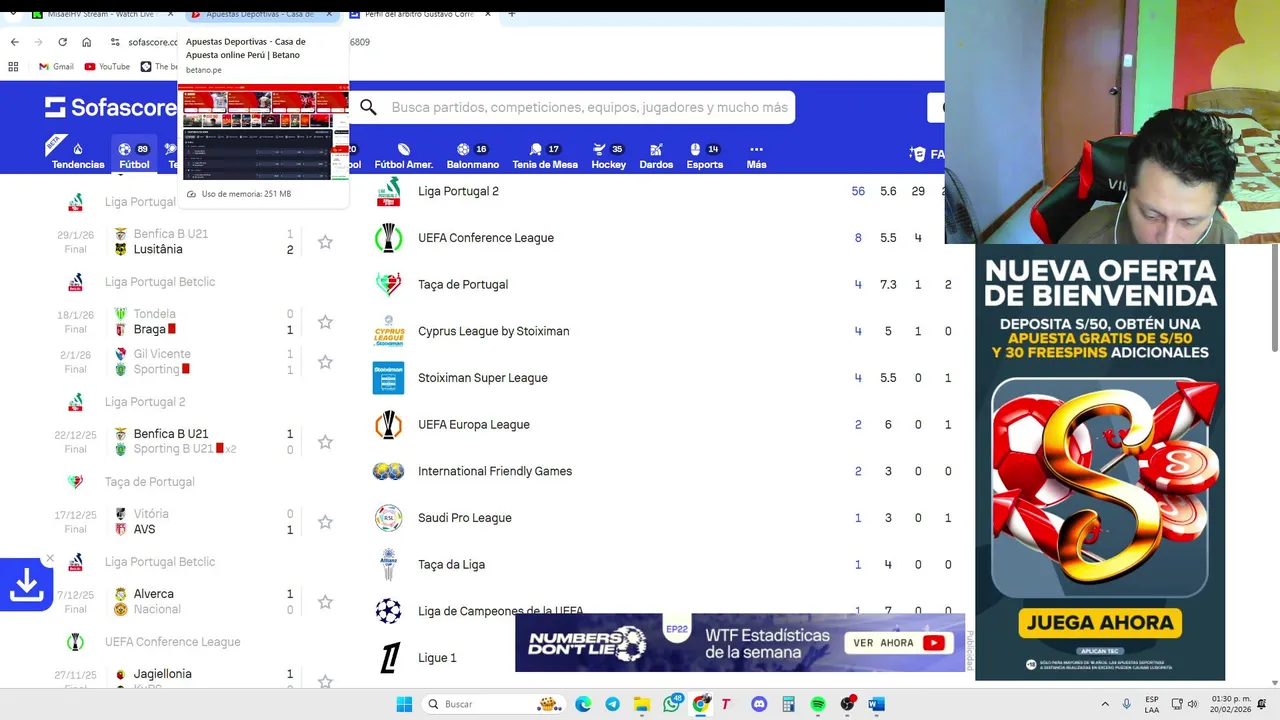Go to the browser home page

(86, 42)
